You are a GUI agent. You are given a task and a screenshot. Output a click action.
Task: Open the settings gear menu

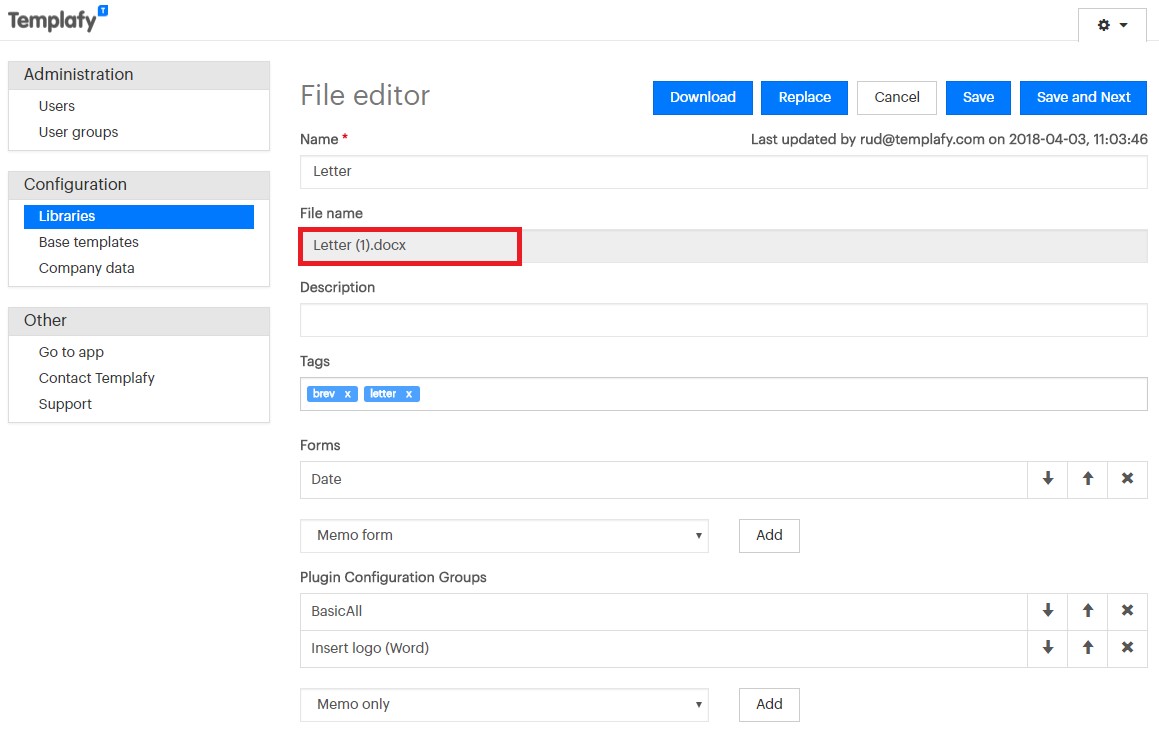click(1112, 25)
